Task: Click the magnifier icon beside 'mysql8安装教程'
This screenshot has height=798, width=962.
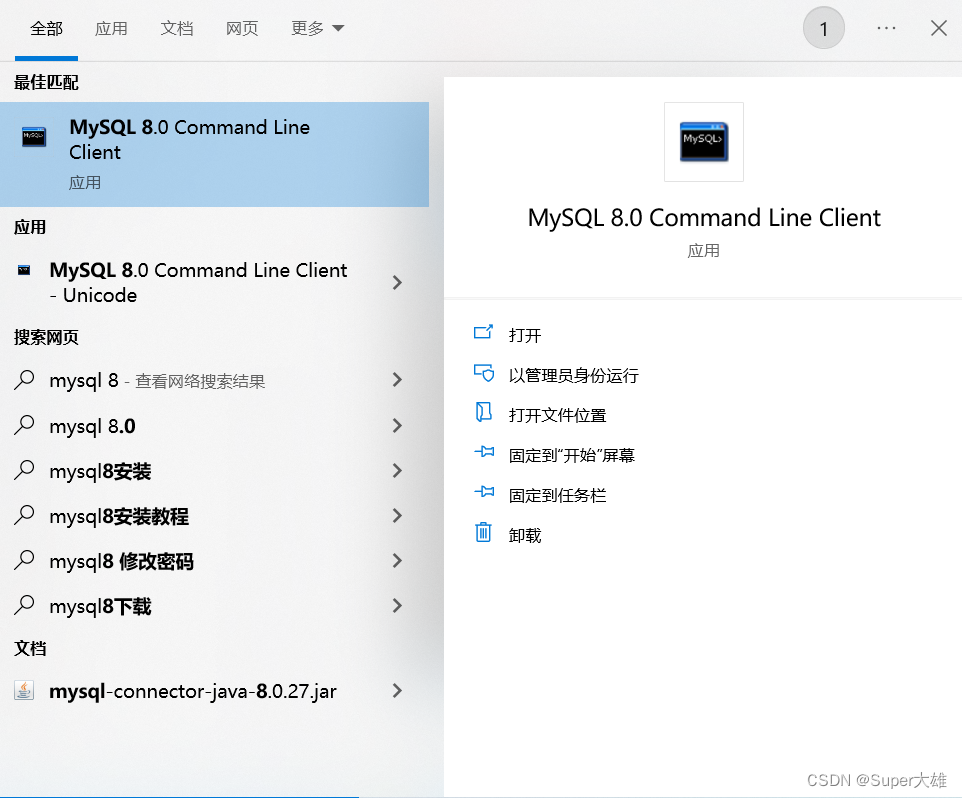Action: pos(24,515)
